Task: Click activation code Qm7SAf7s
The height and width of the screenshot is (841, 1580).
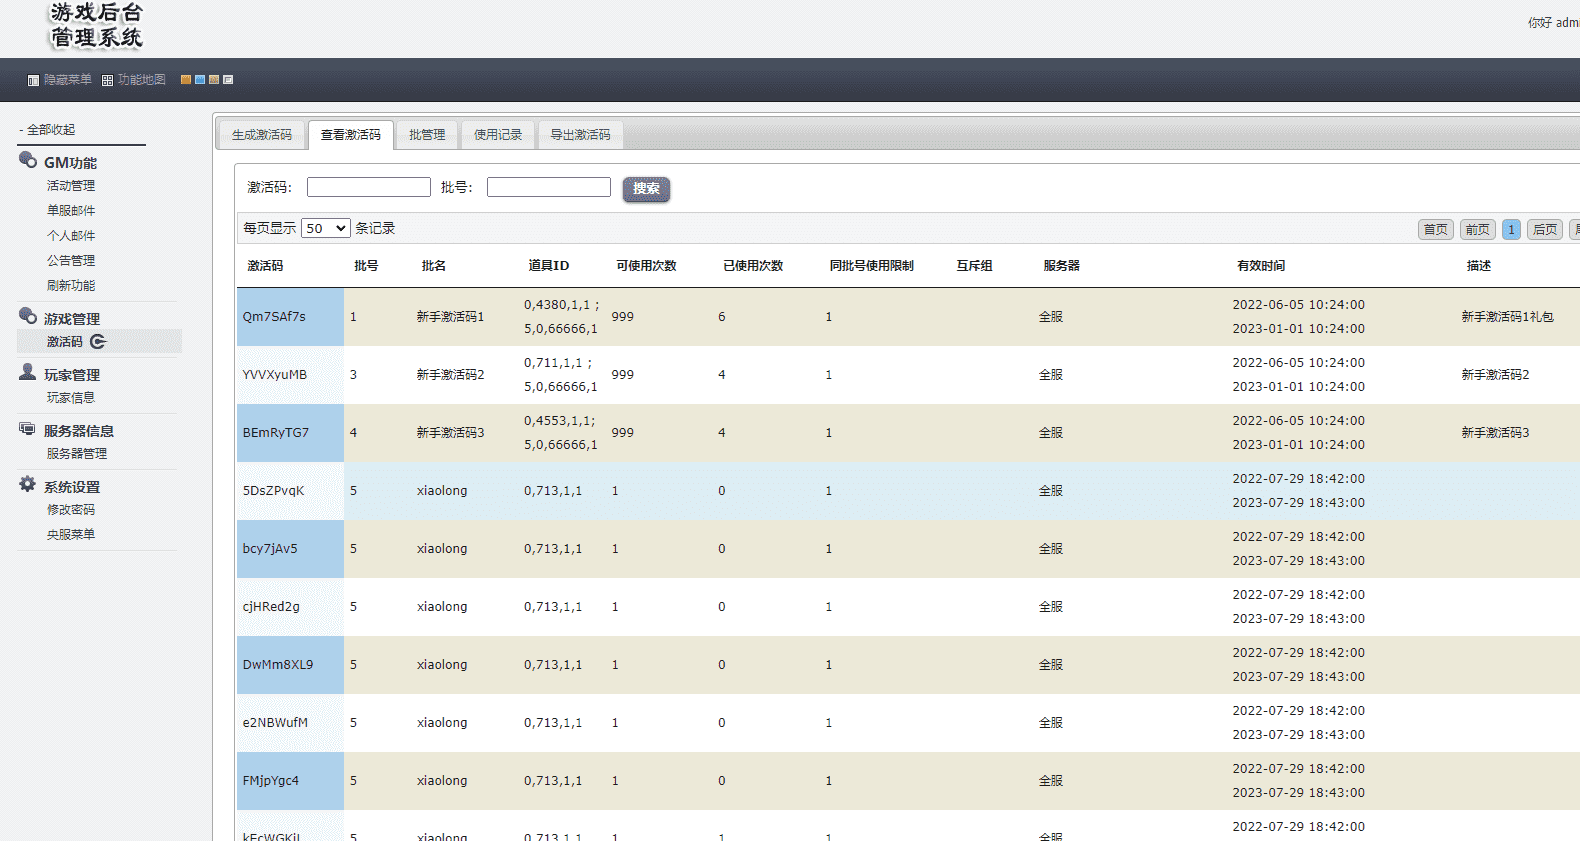Action: pos(274,317)
